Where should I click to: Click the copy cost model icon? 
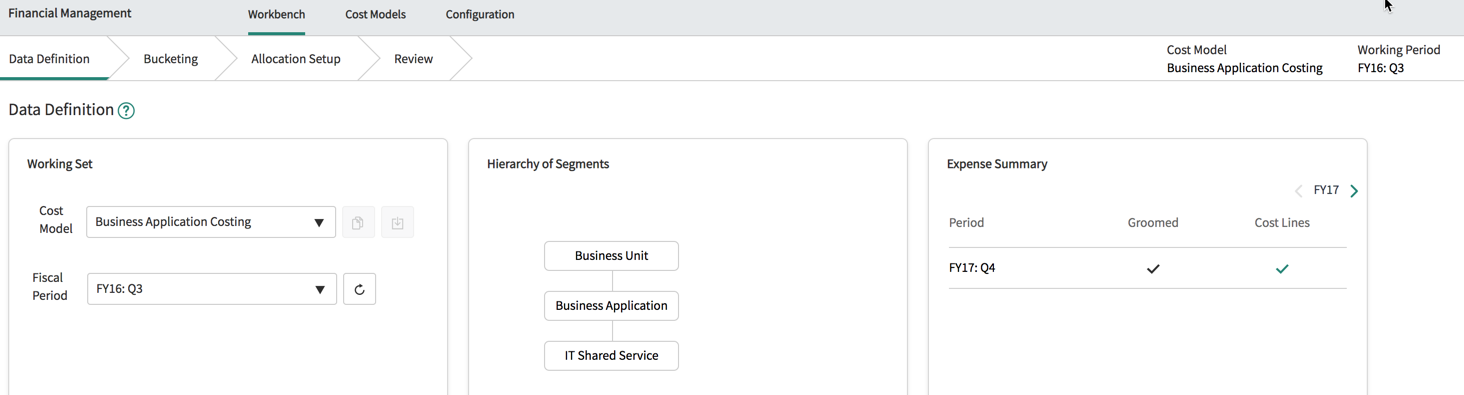[x=358, y=222]
